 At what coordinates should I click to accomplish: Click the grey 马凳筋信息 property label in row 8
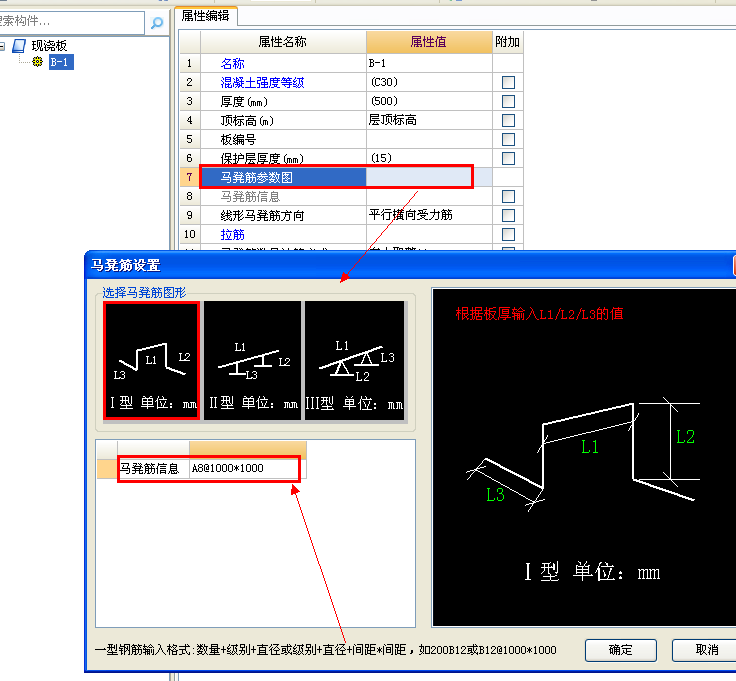[x=250, y=197]
